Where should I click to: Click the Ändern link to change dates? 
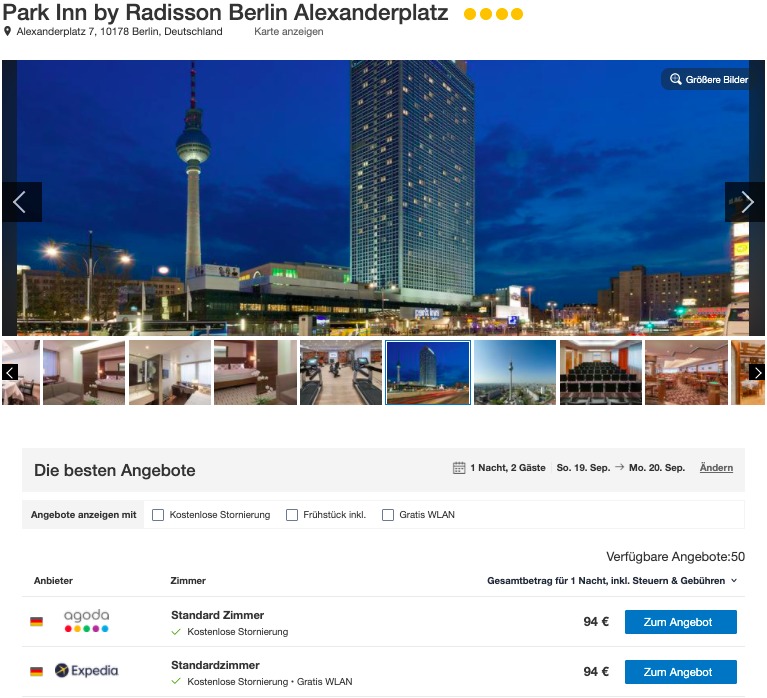pyautogui.click(x=716, y=468)
